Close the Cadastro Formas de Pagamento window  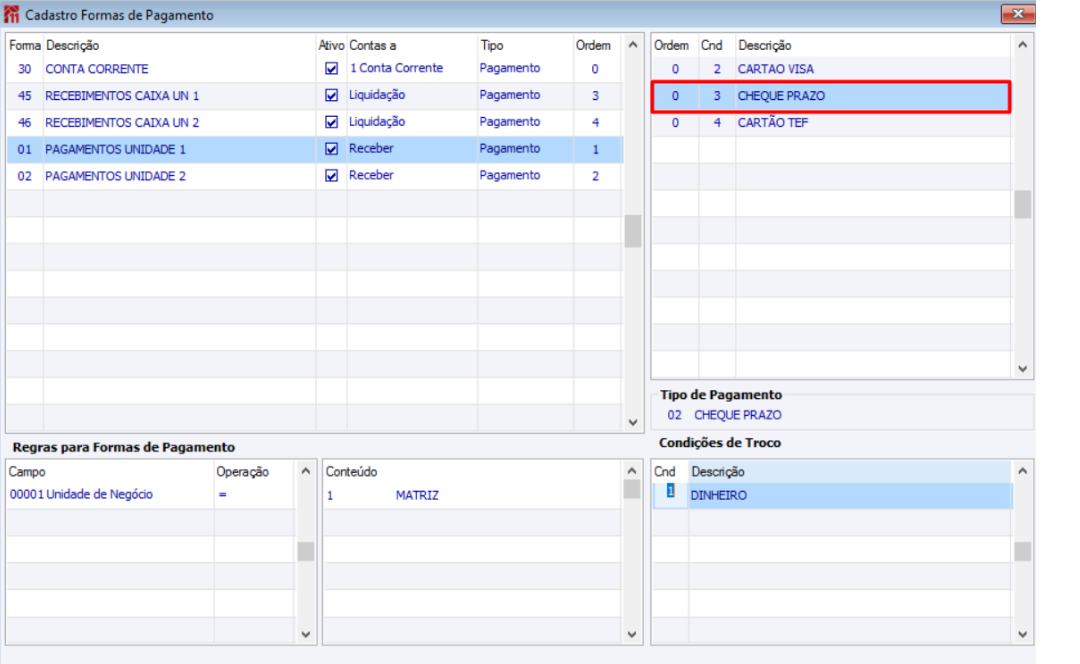pos(1017,14)
